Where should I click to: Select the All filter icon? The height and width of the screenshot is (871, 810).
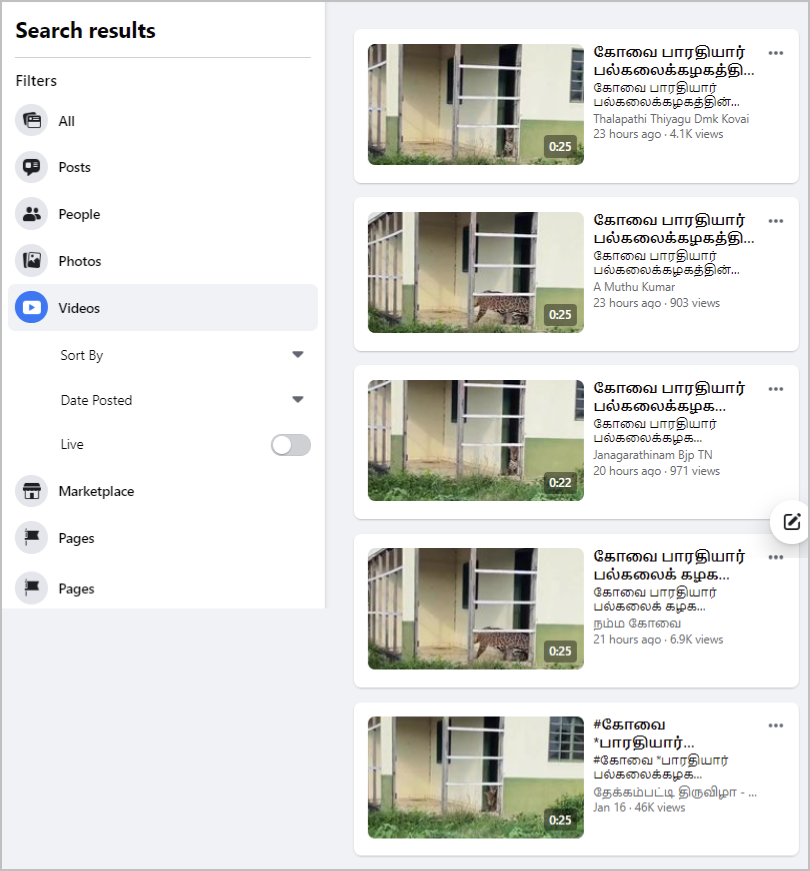(32, 121)
